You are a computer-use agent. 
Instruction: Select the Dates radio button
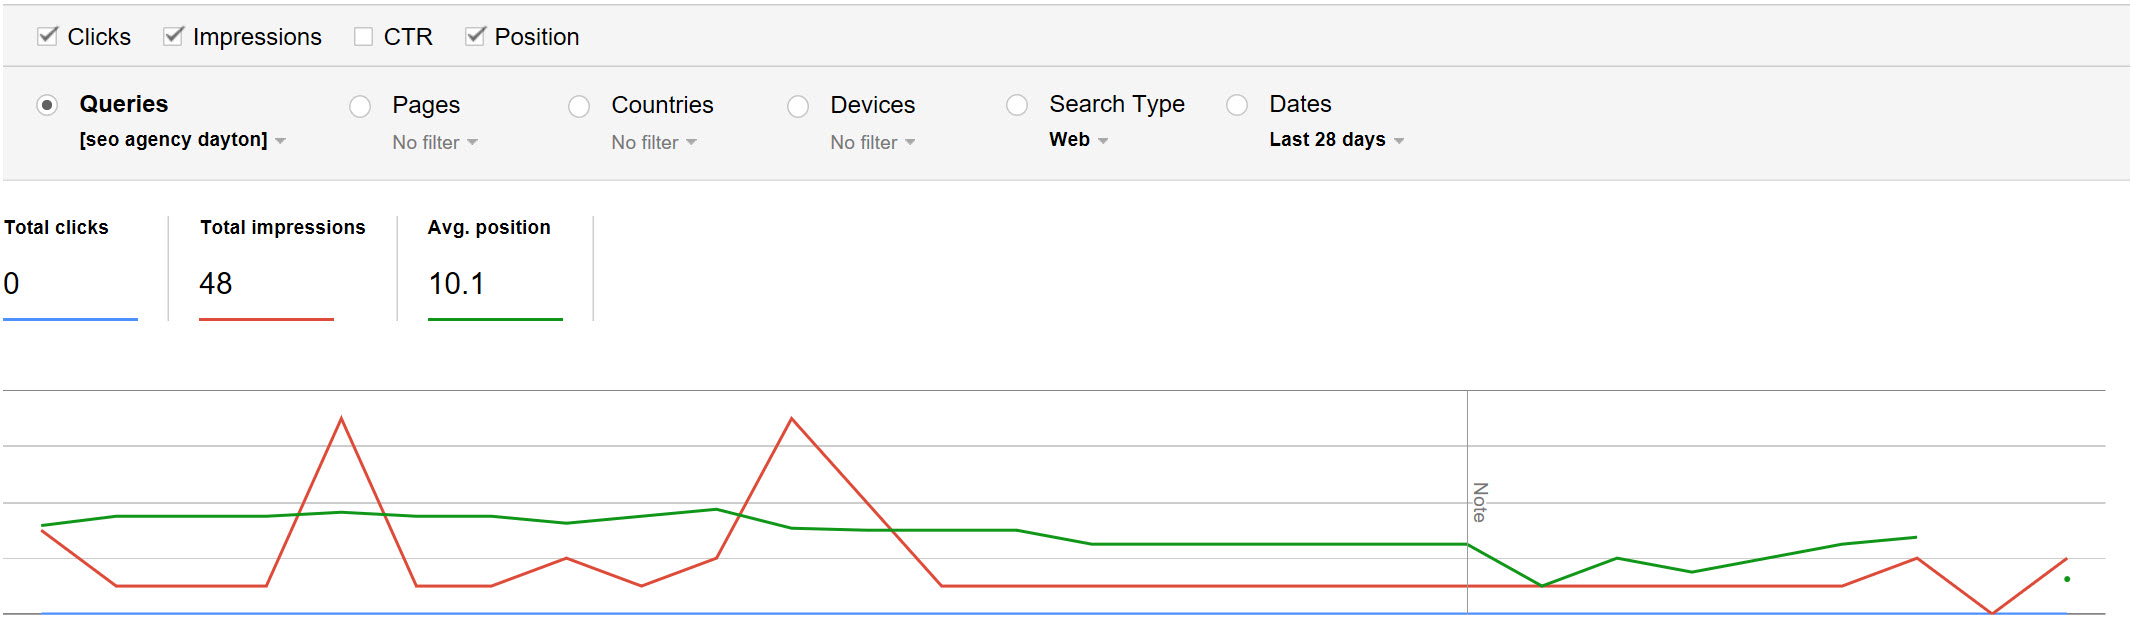click(x=1237, y=105)
